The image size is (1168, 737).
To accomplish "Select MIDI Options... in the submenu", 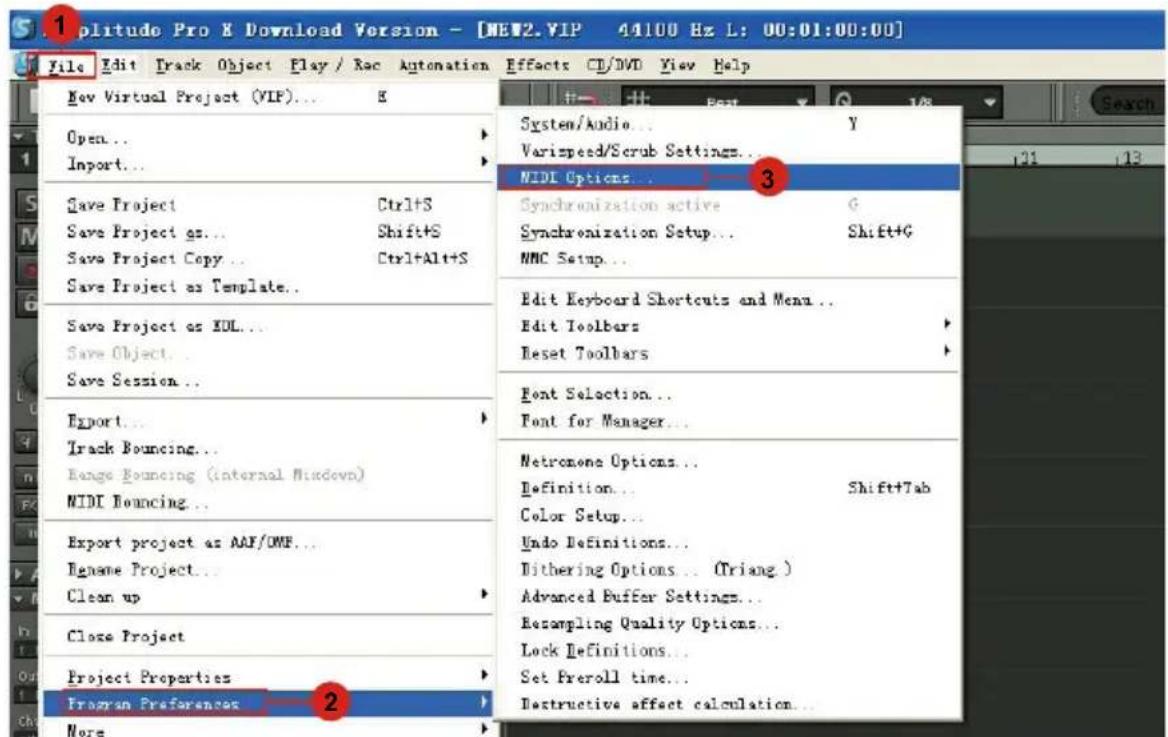I will [729, 177].
